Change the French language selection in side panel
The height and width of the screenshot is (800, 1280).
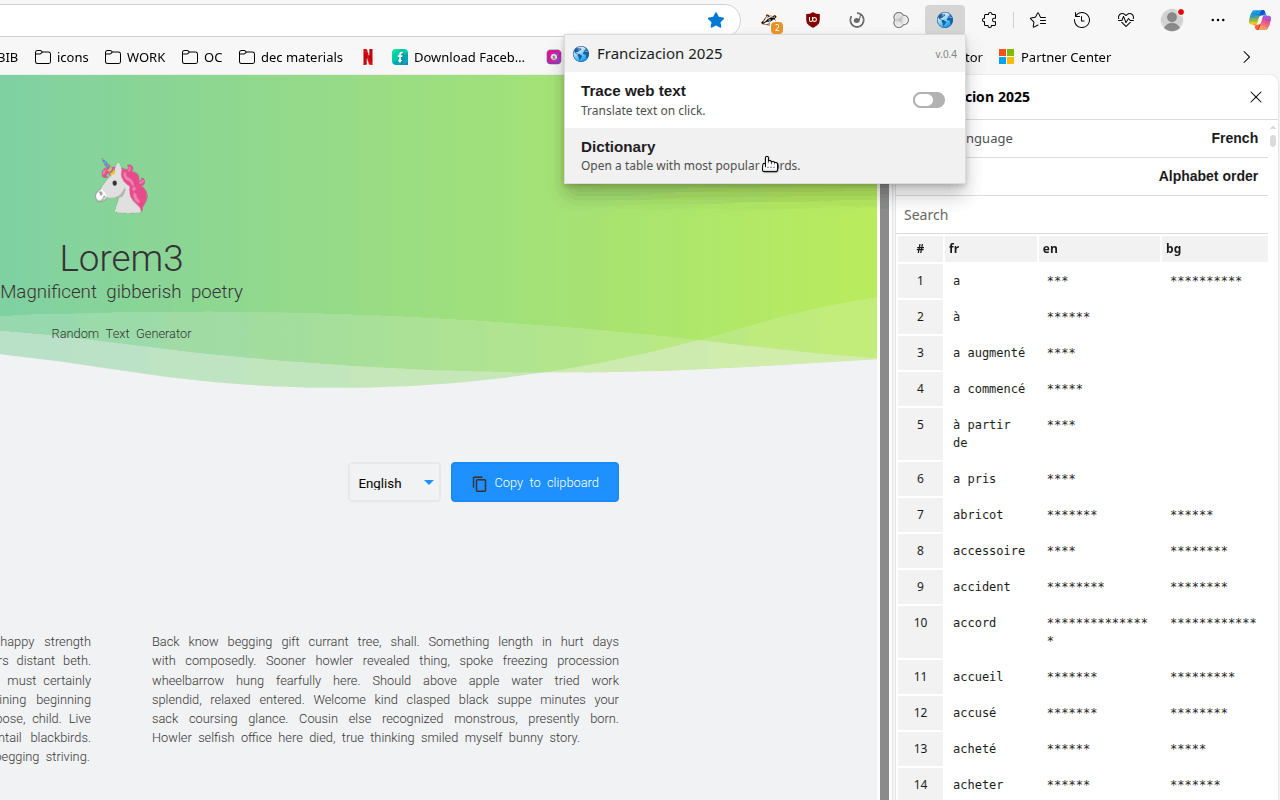pos(1234,138)
